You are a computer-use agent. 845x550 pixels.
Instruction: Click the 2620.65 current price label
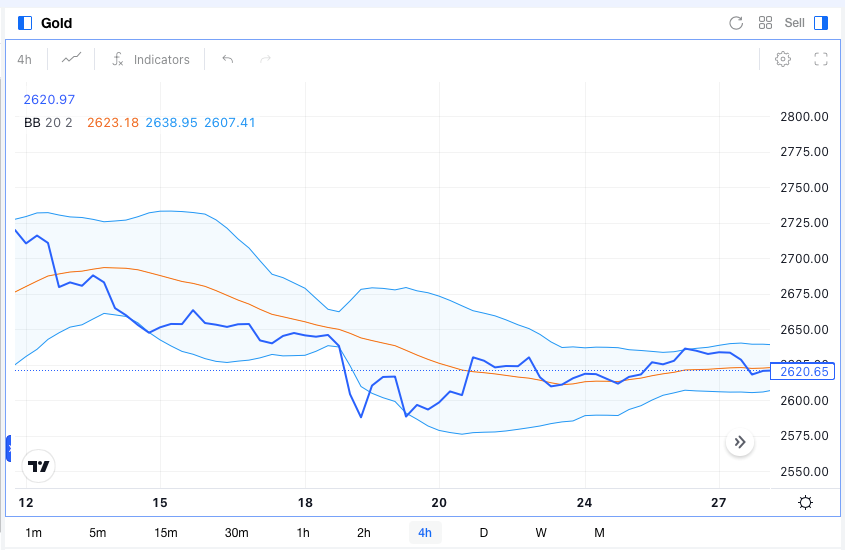tap(805, 371)
